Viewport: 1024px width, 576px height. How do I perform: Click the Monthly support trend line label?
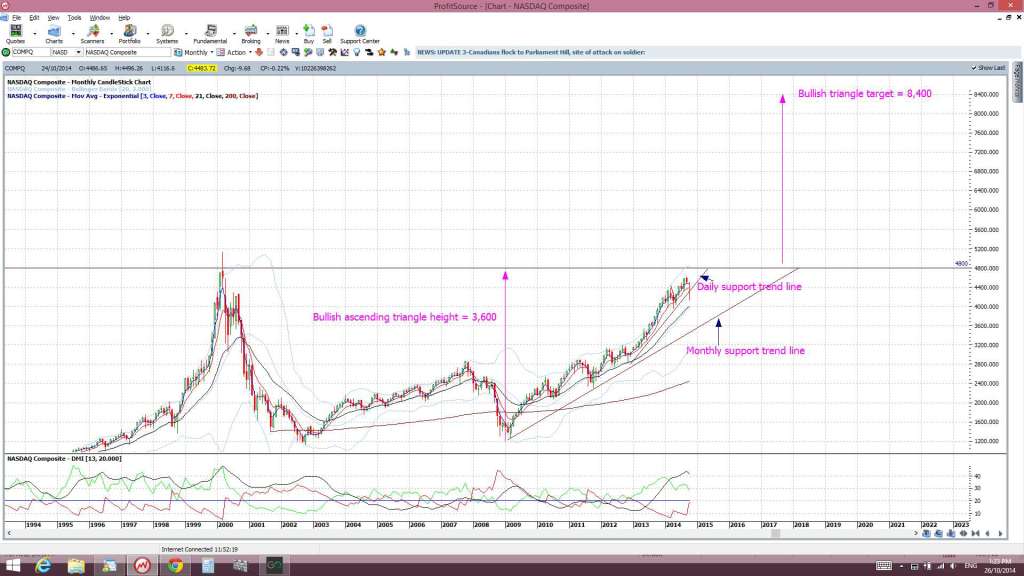point(745,351)
